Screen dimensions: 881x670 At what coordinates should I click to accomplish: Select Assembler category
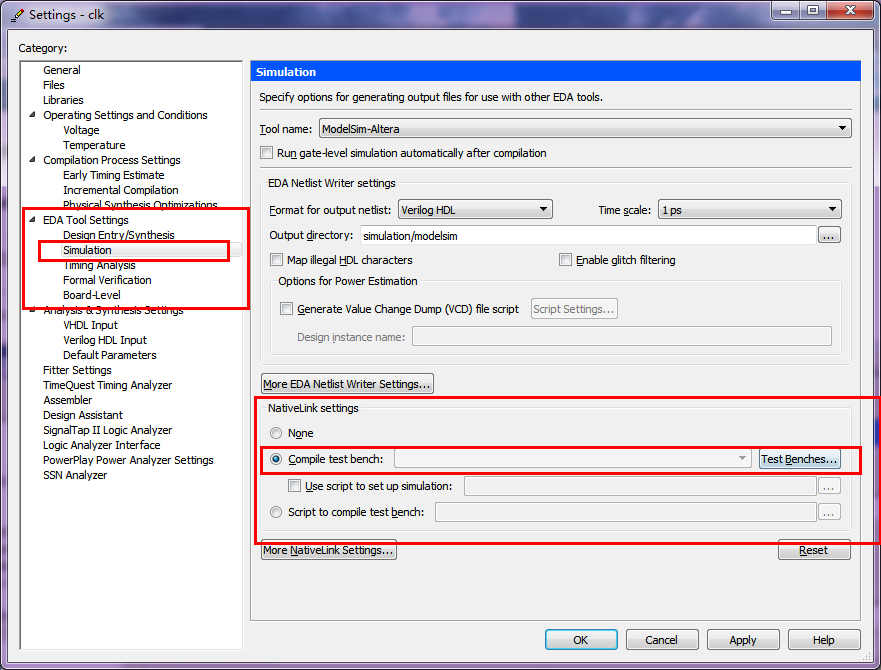coord(68,400)
